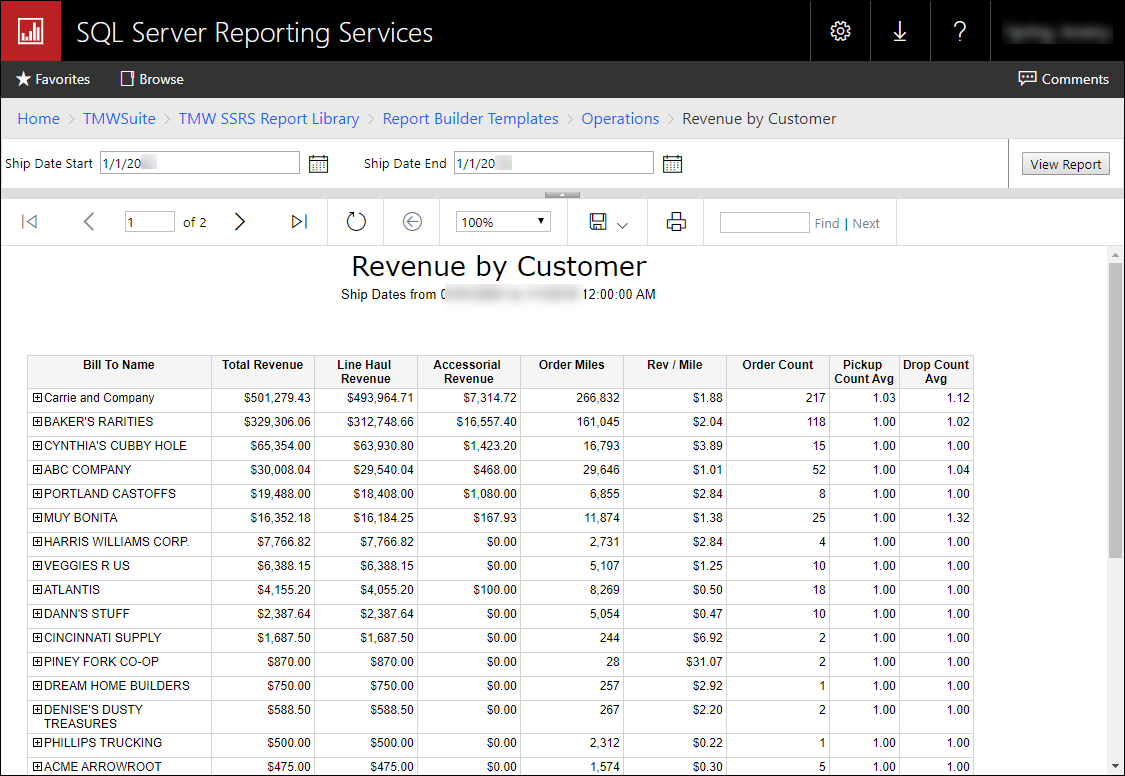Viewport: 1125px width, 776px height.
Task: Open Ship Date Start calendar picker
Action: [318, 164]
